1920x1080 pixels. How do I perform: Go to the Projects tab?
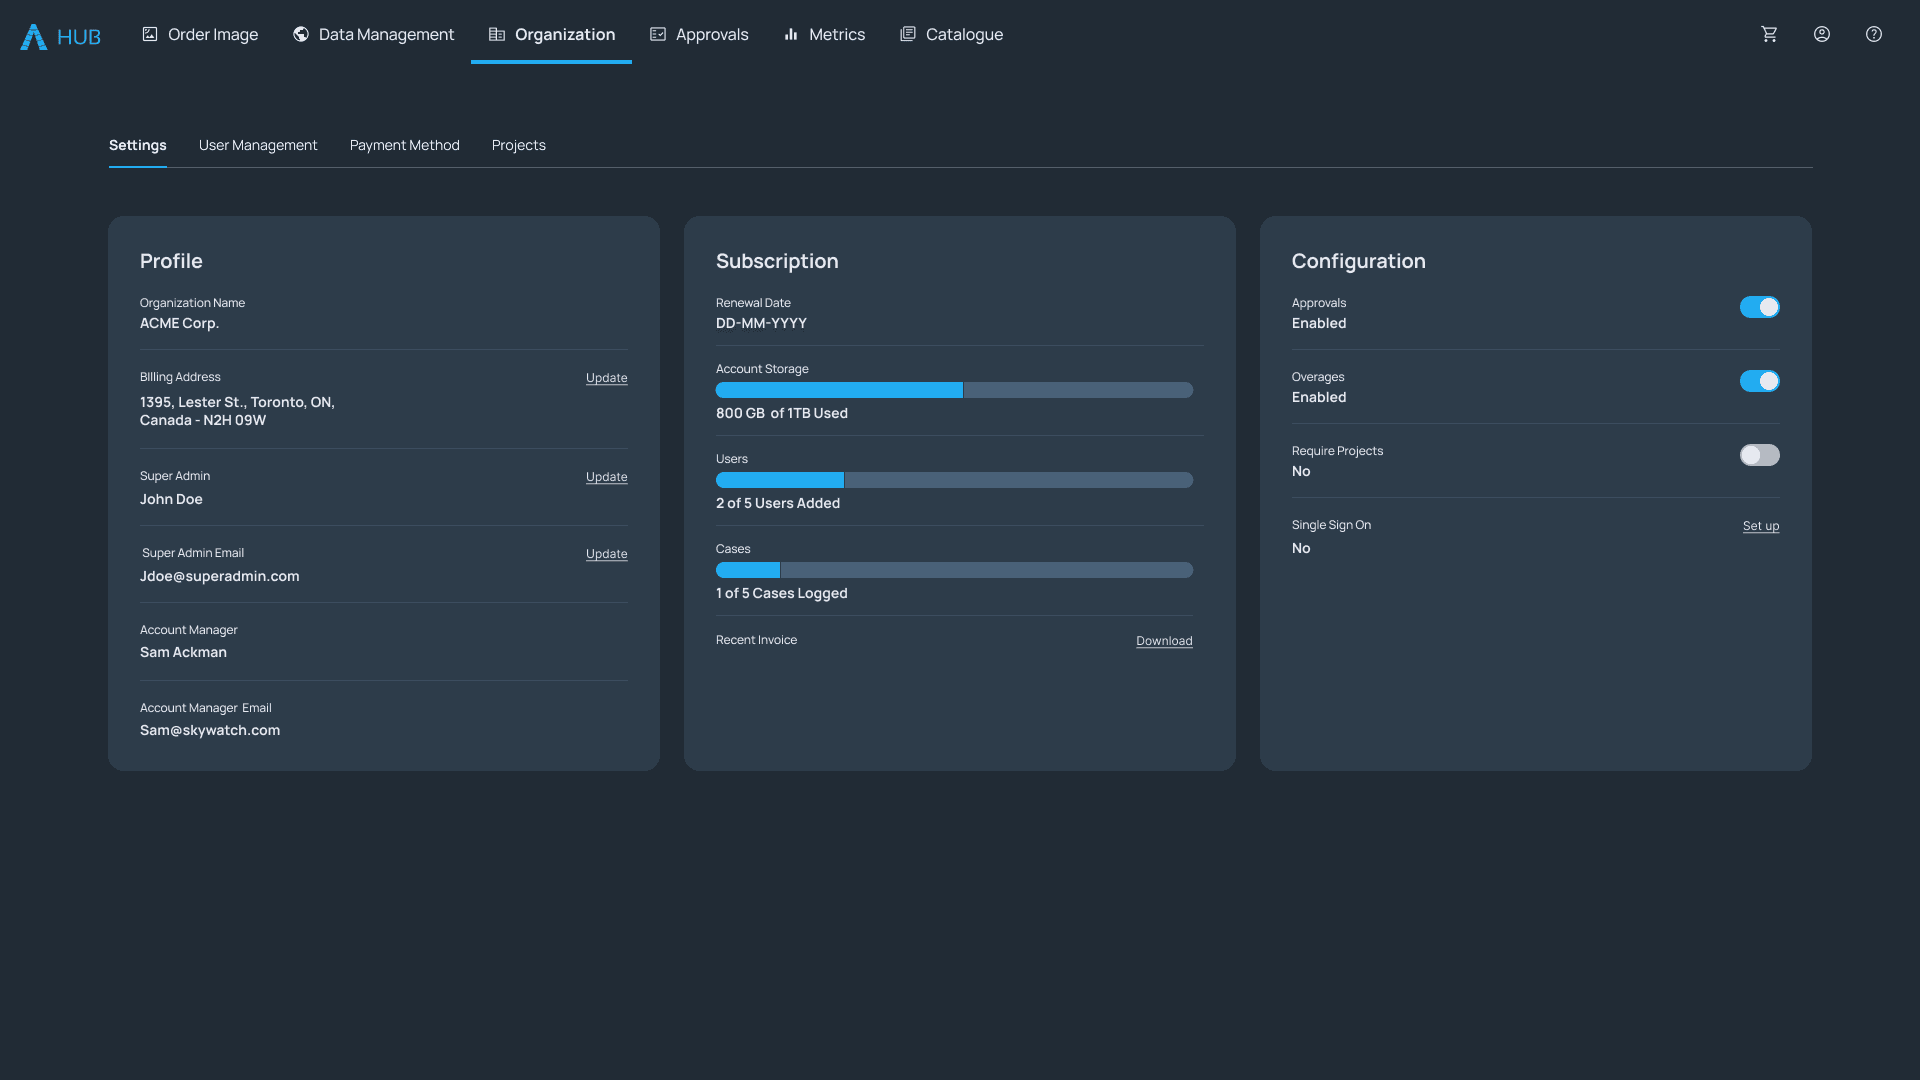click(519, 145)
